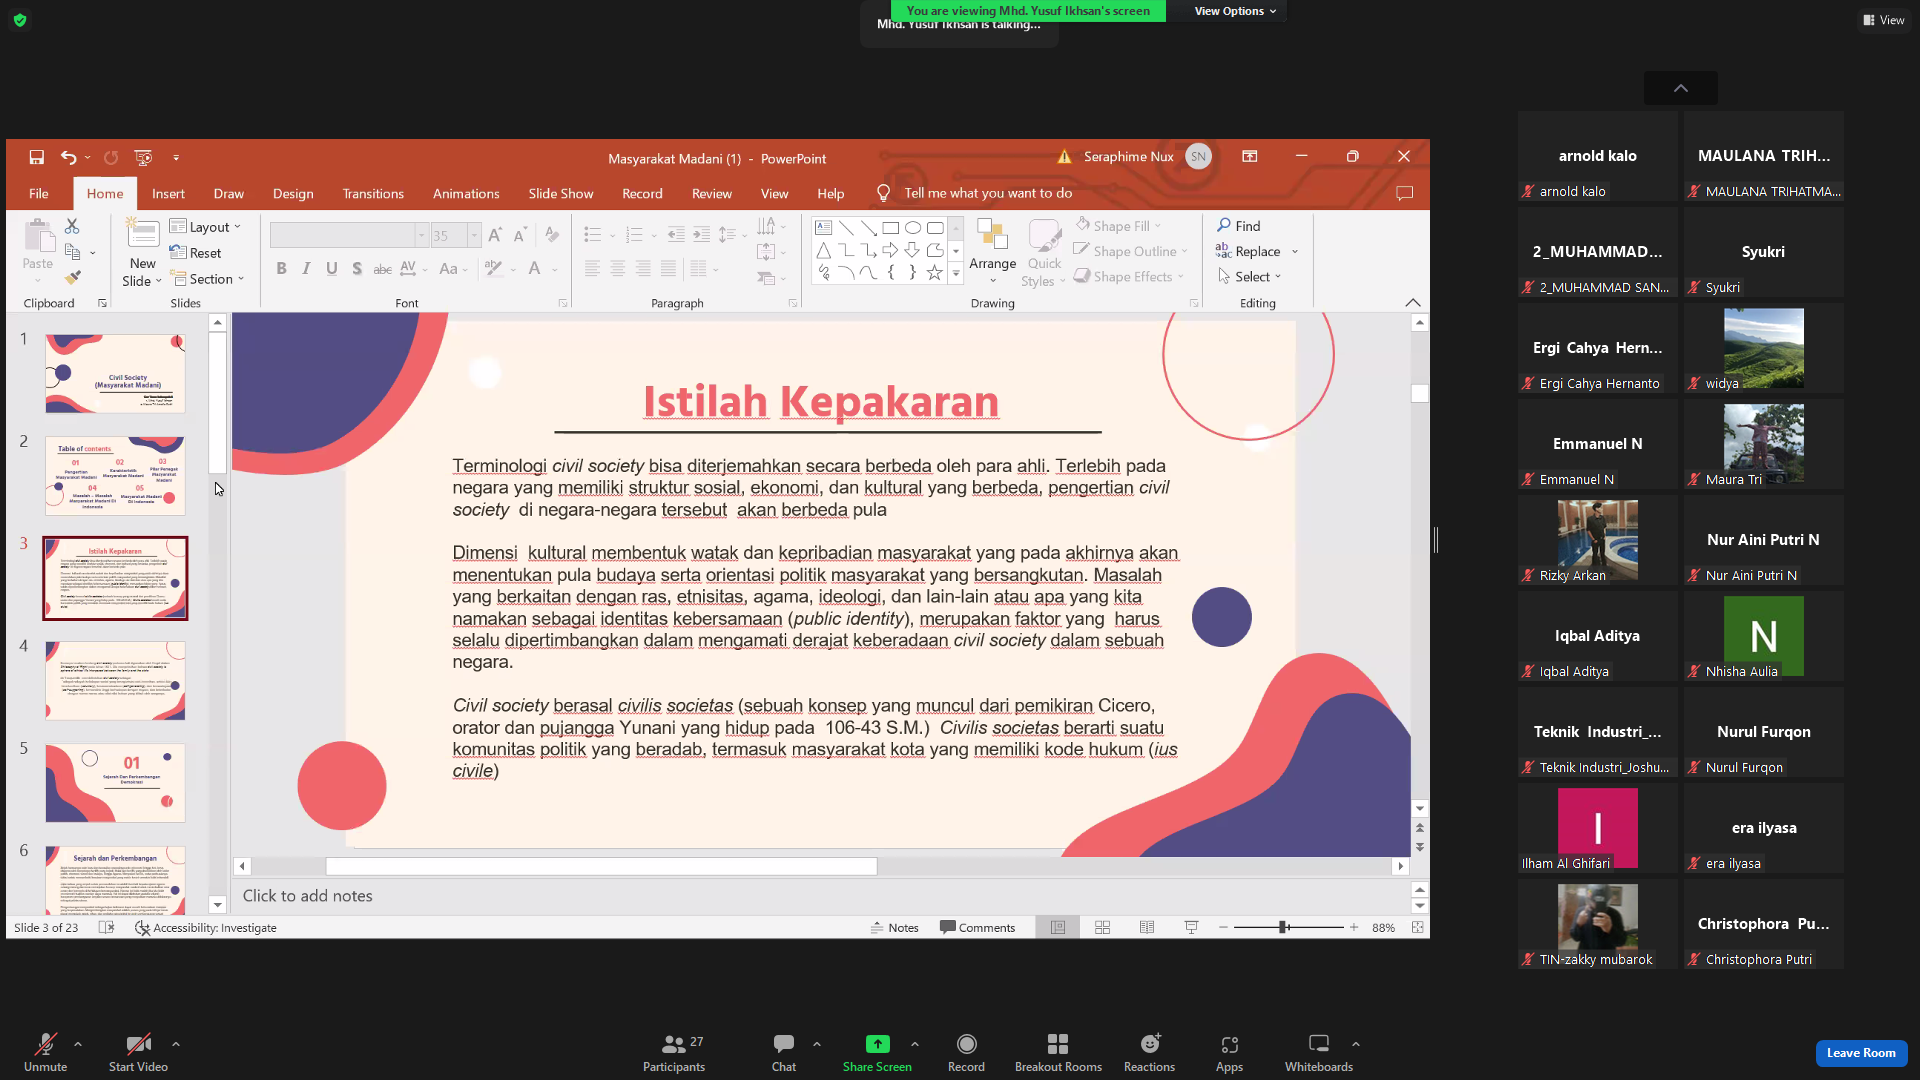Screen dimensions: 1920x1080
Task: Open Zoom Participants panel icon
Action: click(674, 1044)
